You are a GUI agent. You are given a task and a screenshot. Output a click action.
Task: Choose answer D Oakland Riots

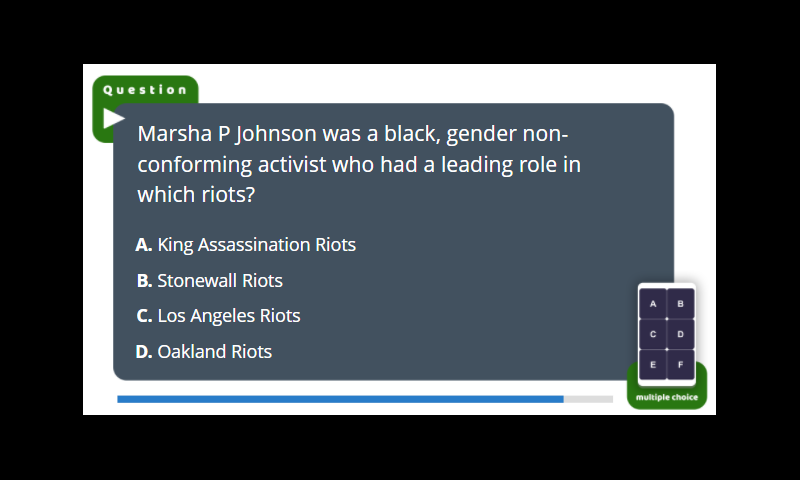click(204, 351)
